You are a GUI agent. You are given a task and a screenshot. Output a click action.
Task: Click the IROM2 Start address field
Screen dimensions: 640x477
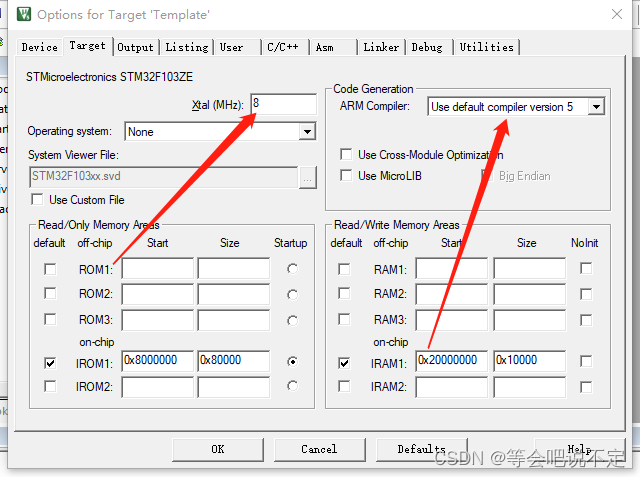[x=158, y=387]
